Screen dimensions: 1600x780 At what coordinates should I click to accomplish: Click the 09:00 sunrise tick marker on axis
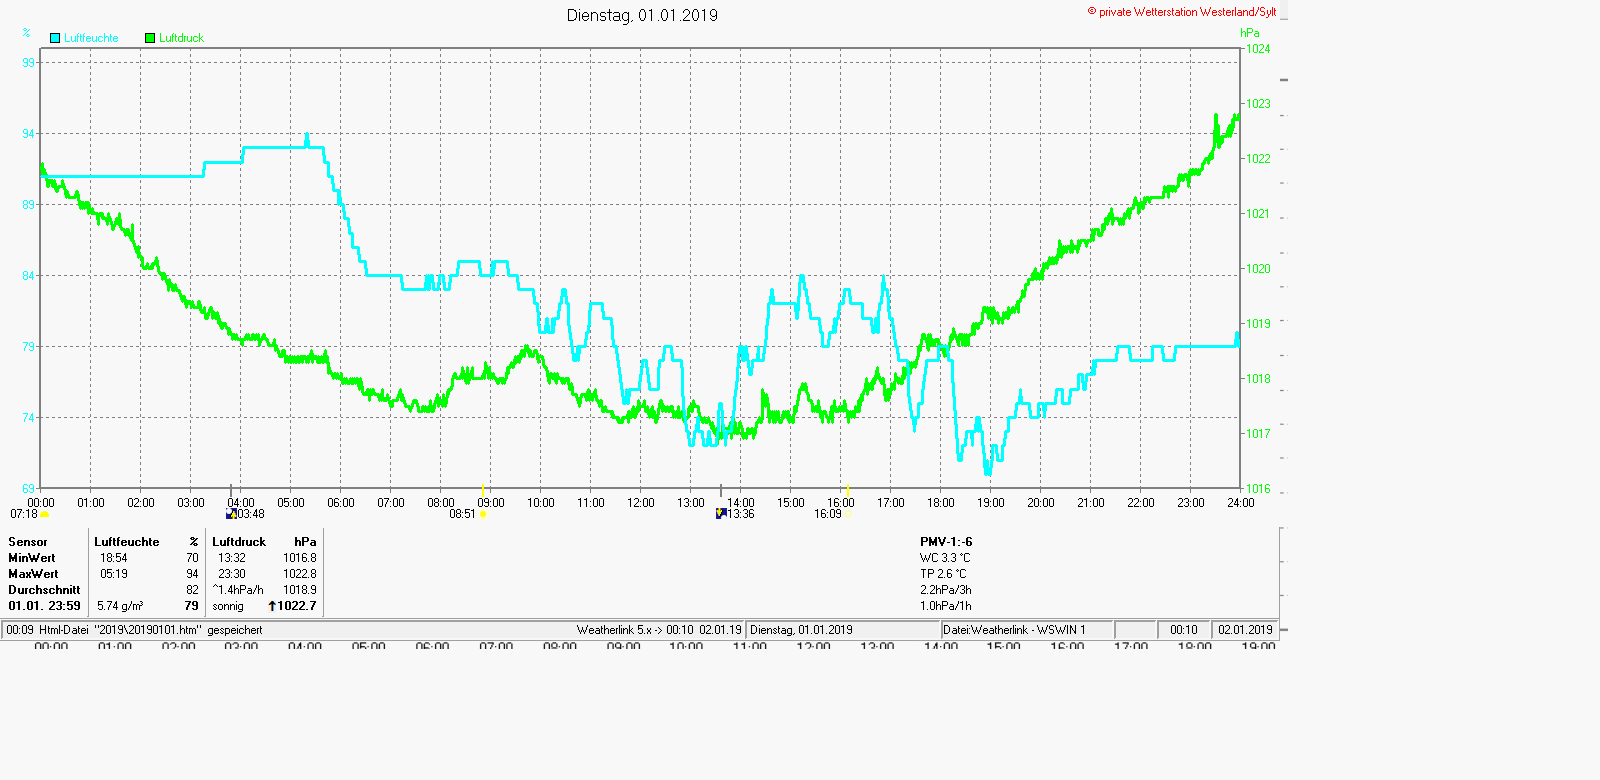[483, 490]
